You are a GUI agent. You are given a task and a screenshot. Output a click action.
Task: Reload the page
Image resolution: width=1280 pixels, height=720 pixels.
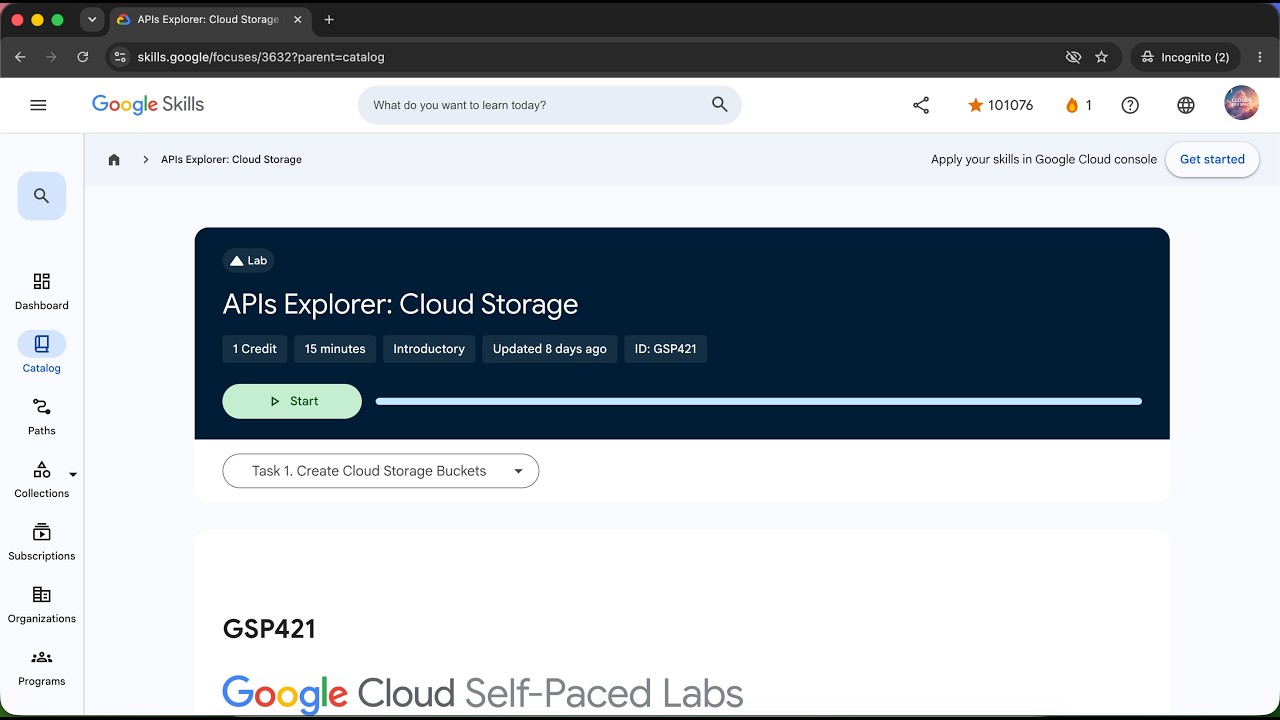click(83, 57)
